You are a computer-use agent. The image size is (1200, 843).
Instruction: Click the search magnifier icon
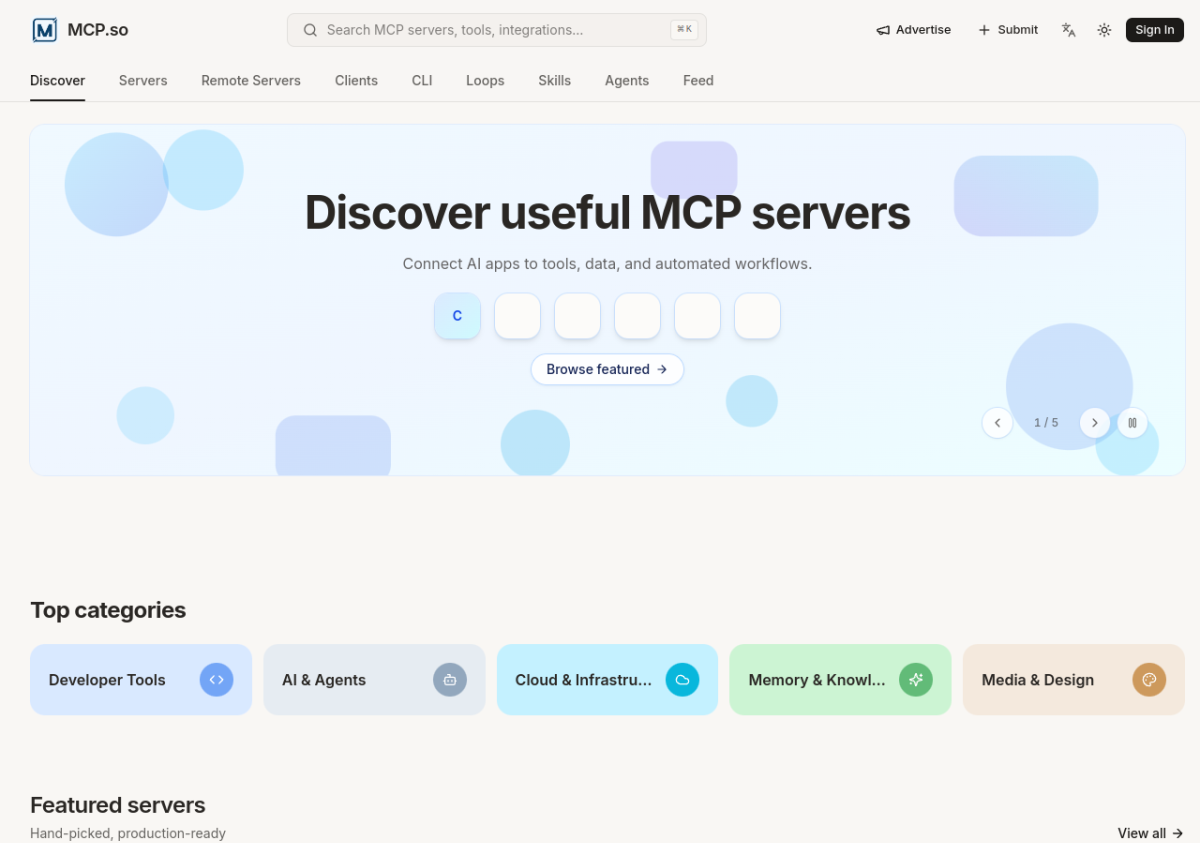[x=310, y=30]
